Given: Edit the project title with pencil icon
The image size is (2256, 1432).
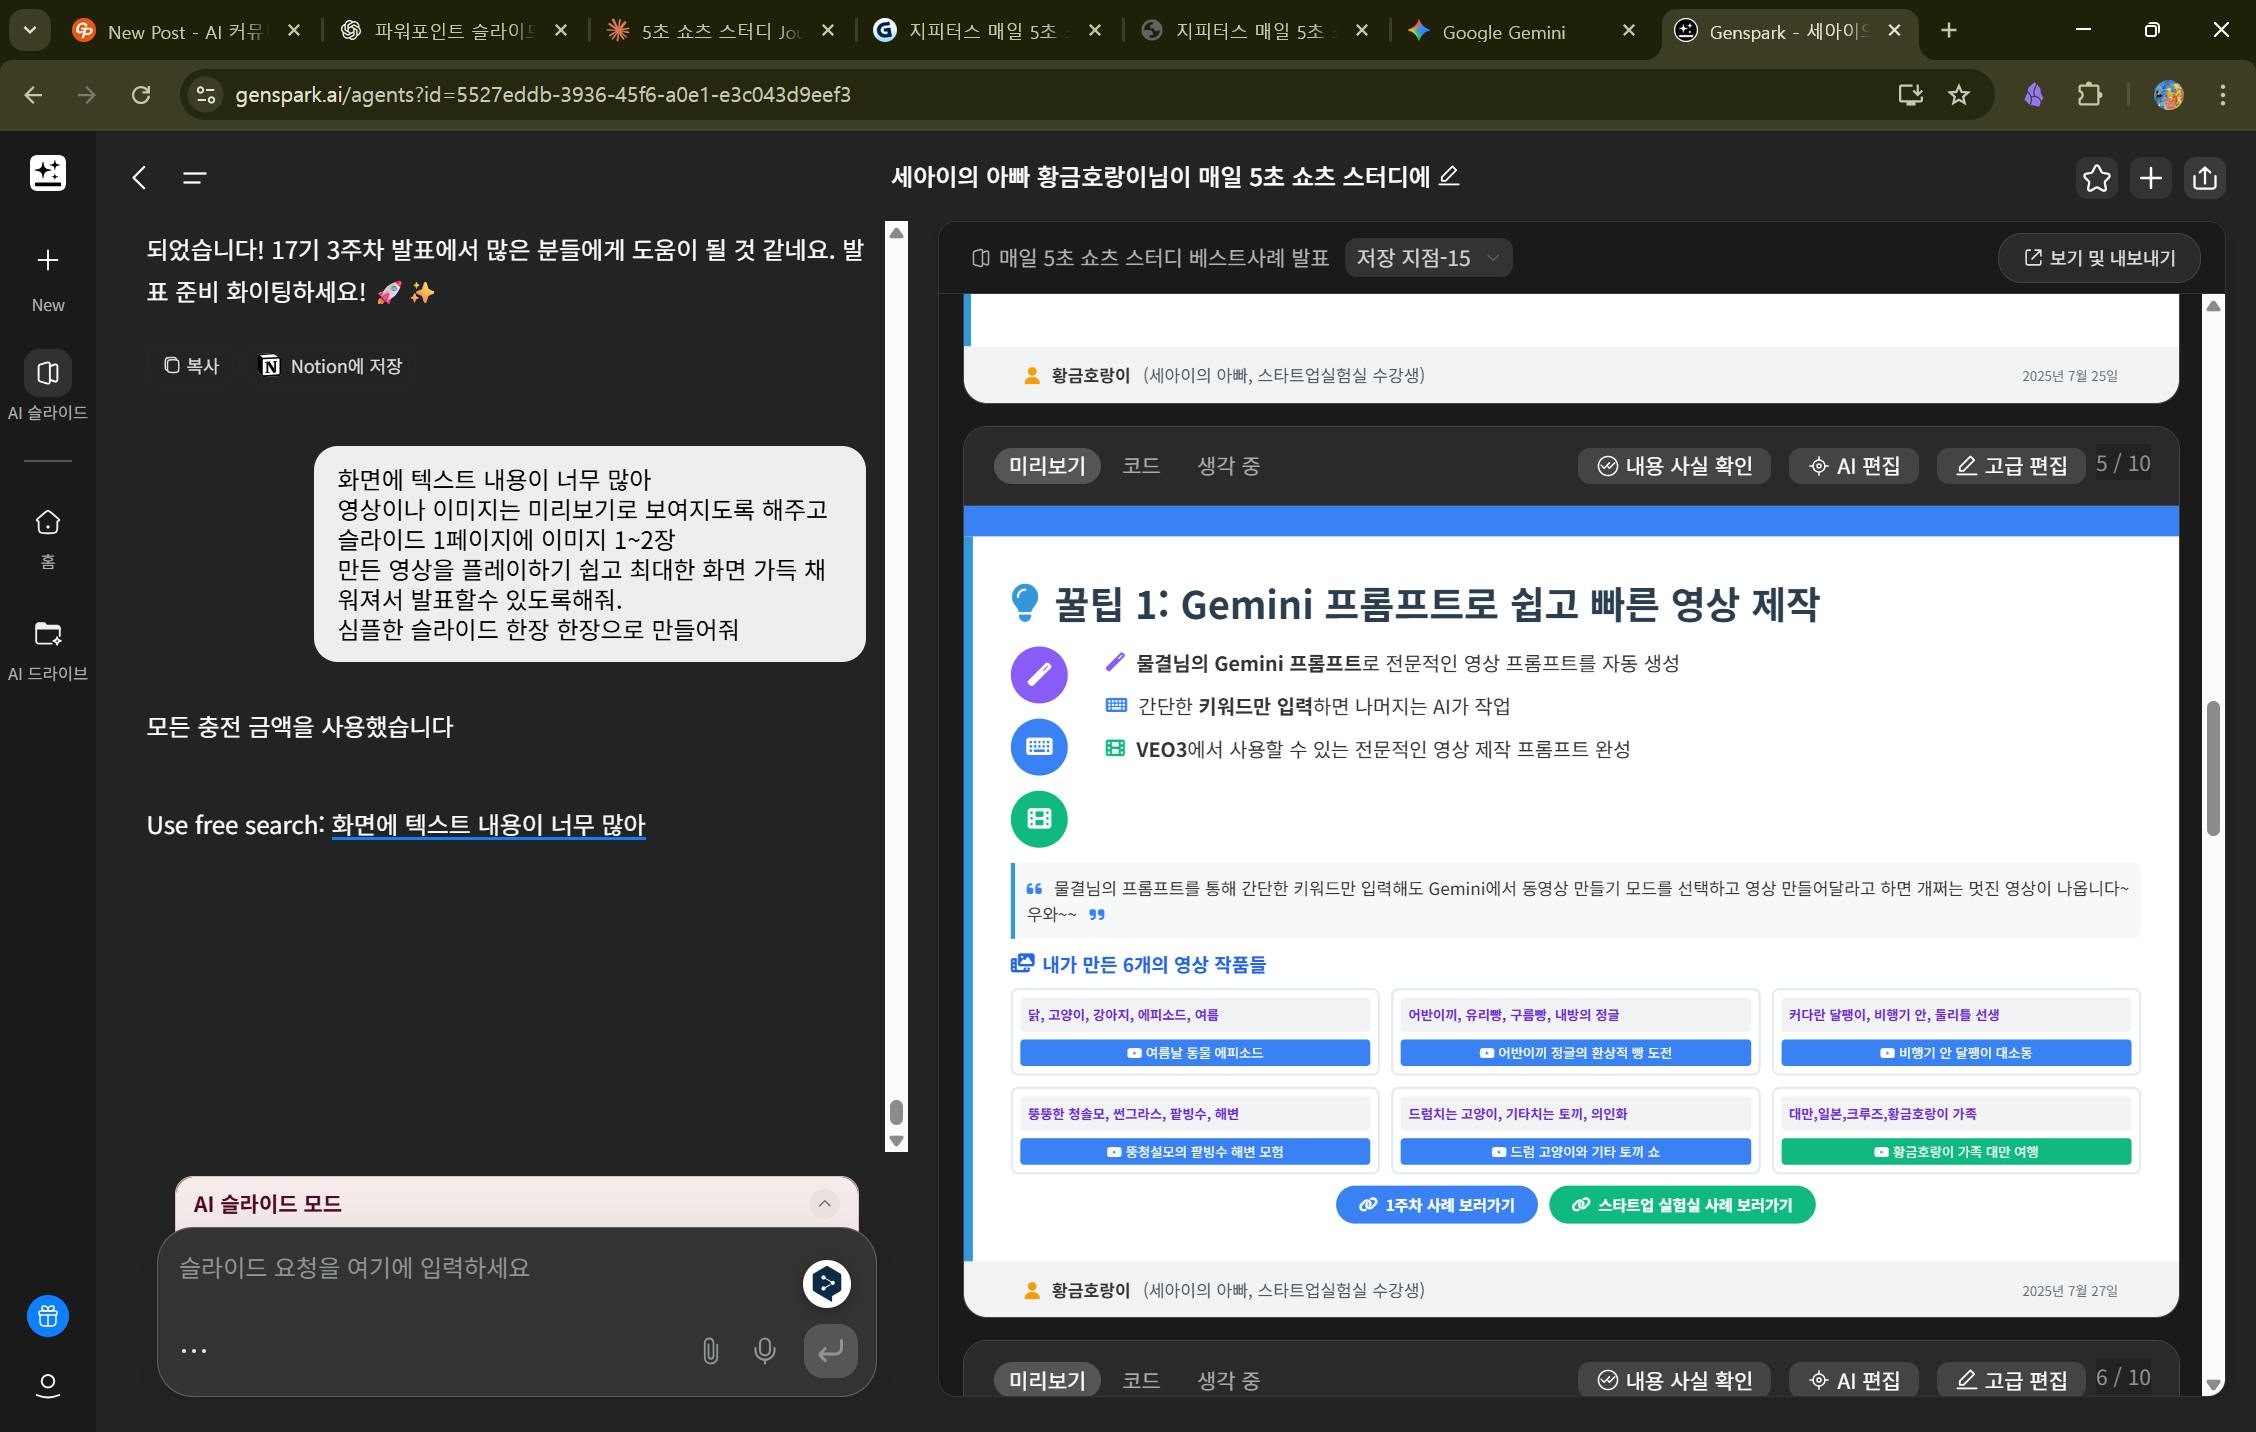Looking at the screenshot, I should point(1449,176).
